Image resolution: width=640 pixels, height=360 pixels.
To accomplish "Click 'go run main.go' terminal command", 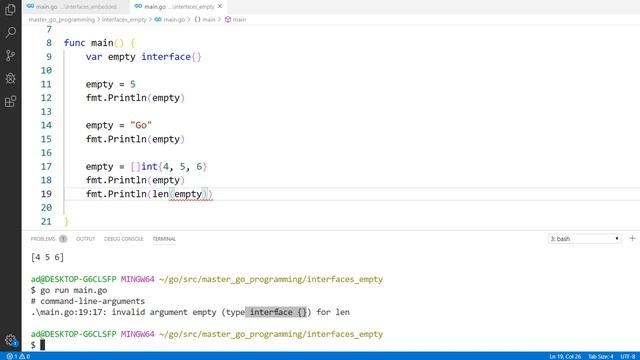I will click(73, 290).
